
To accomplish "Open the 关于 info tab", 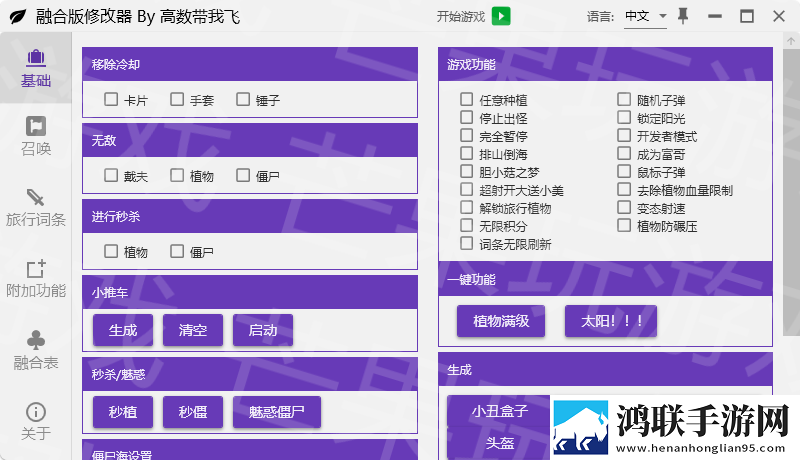I will (x=36, y=422).
